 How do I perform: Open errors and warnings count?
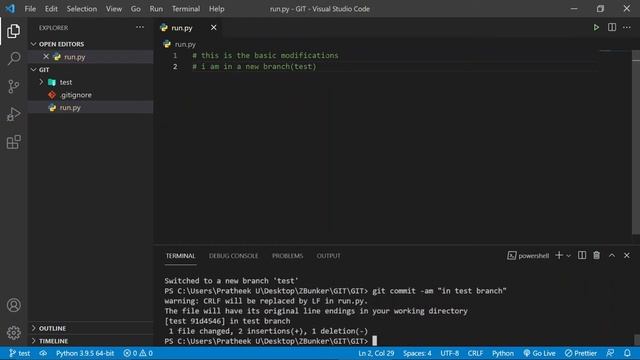pyautogui.click(x=138, y=353)
